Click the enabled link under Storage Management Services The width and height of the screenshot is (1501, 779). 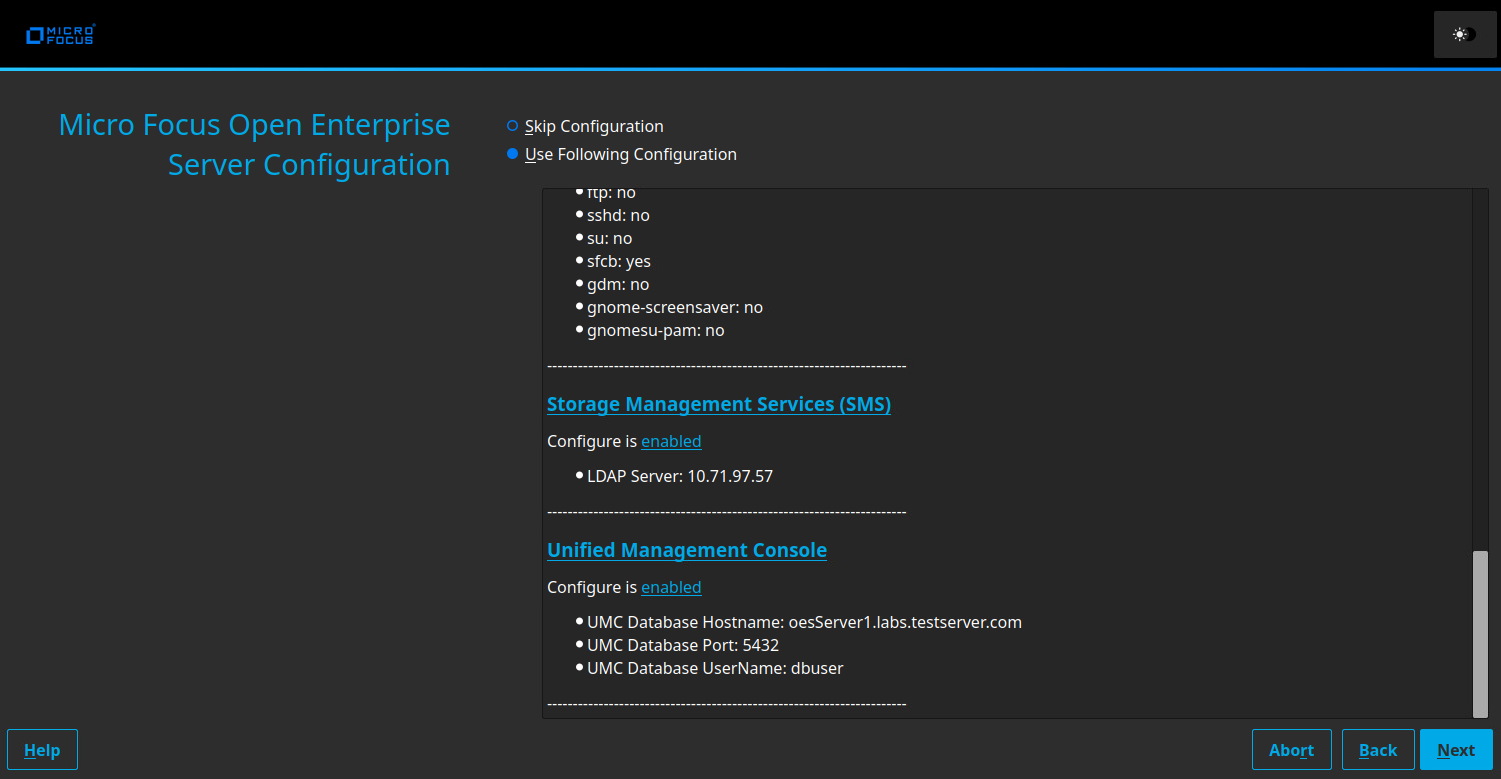671,441
